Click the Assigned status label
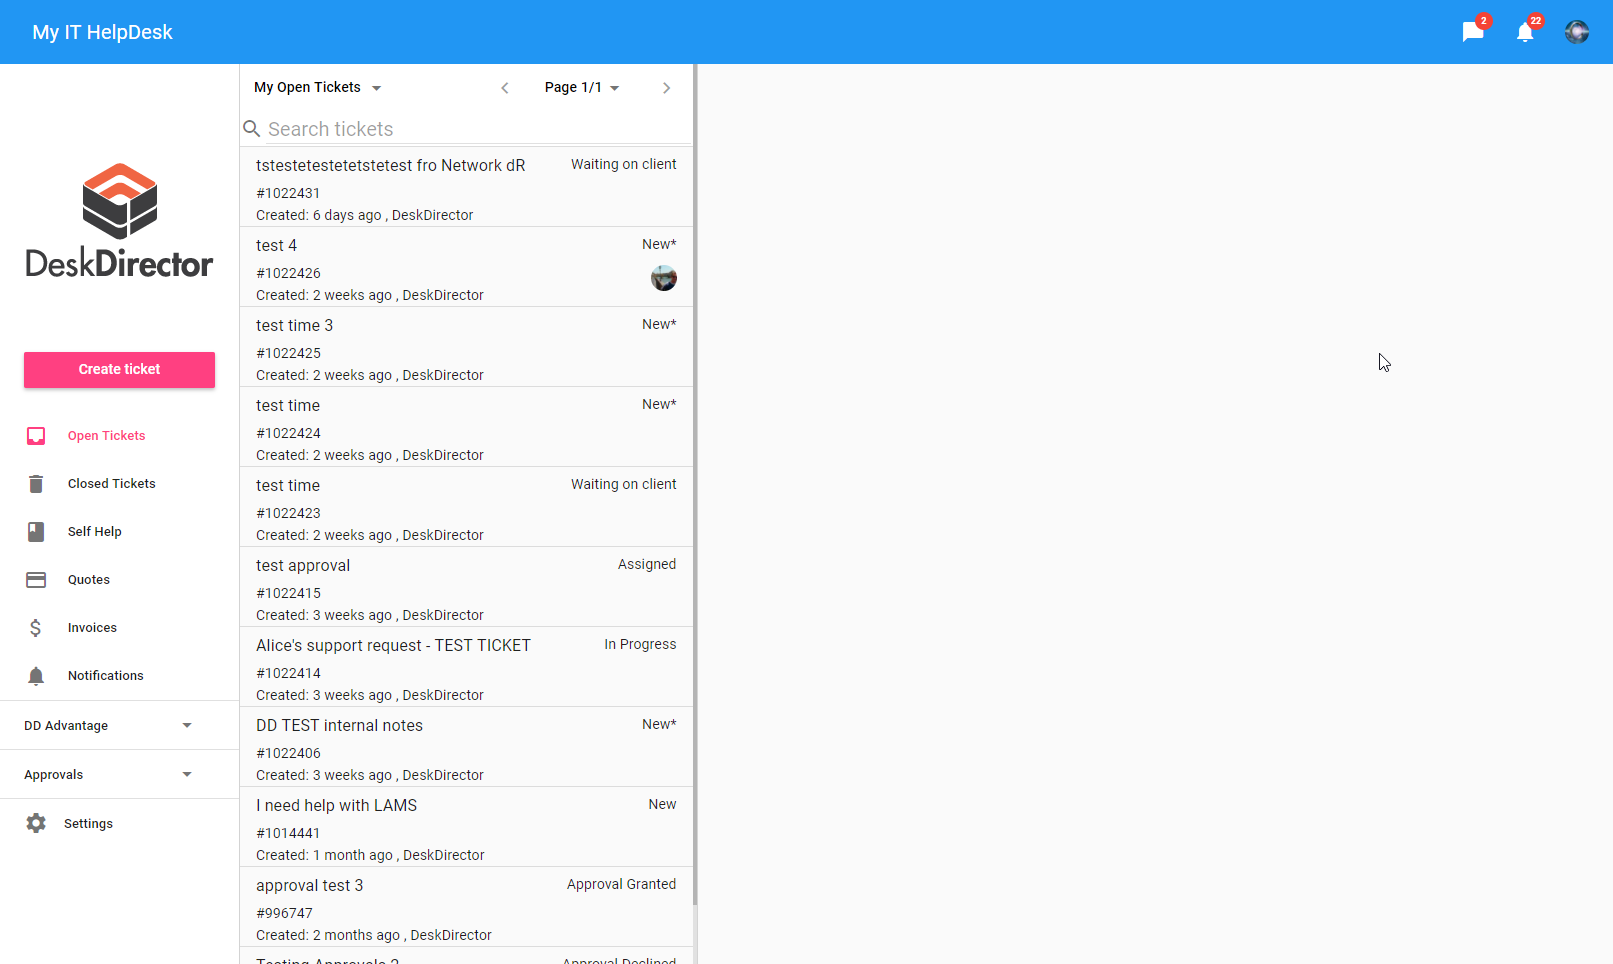The height and width of the screenshot is (964, 1613). (647, 564)
